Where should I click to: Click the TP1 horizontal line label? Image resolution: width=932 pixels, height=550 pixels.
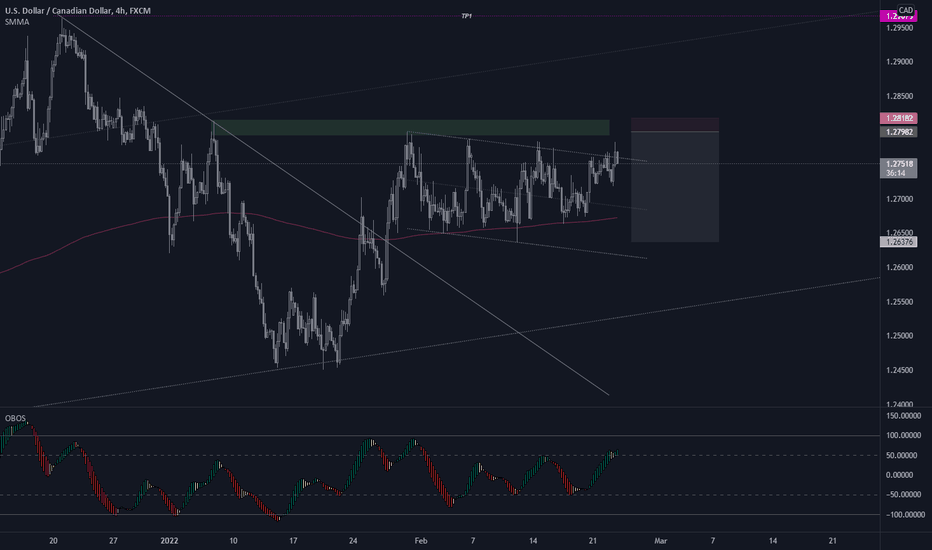coord(467,16)
